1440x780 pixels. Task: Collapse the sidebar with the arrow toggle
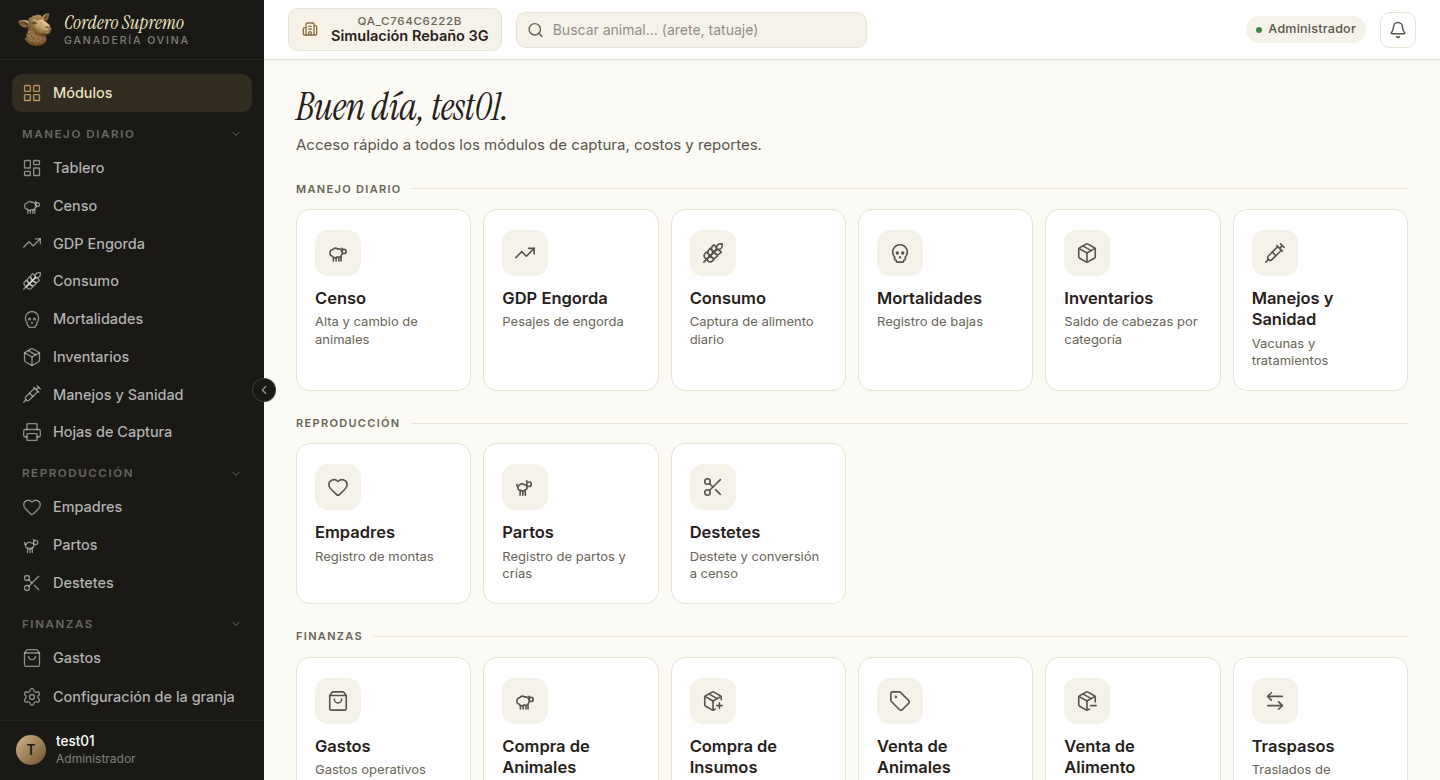pyautogui.click(x=264, y=390)
